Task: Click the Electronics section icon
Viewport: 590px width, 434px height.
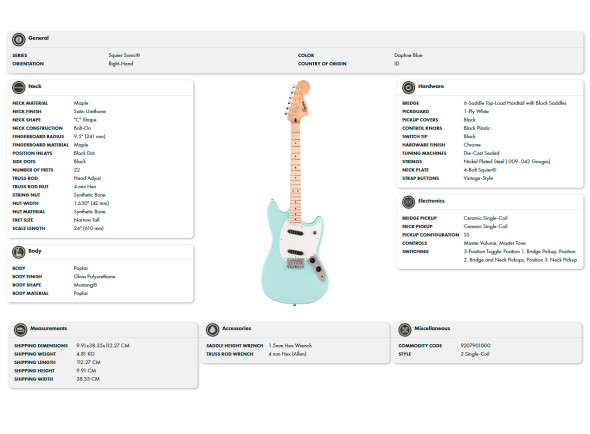Action: coord(408,202)
